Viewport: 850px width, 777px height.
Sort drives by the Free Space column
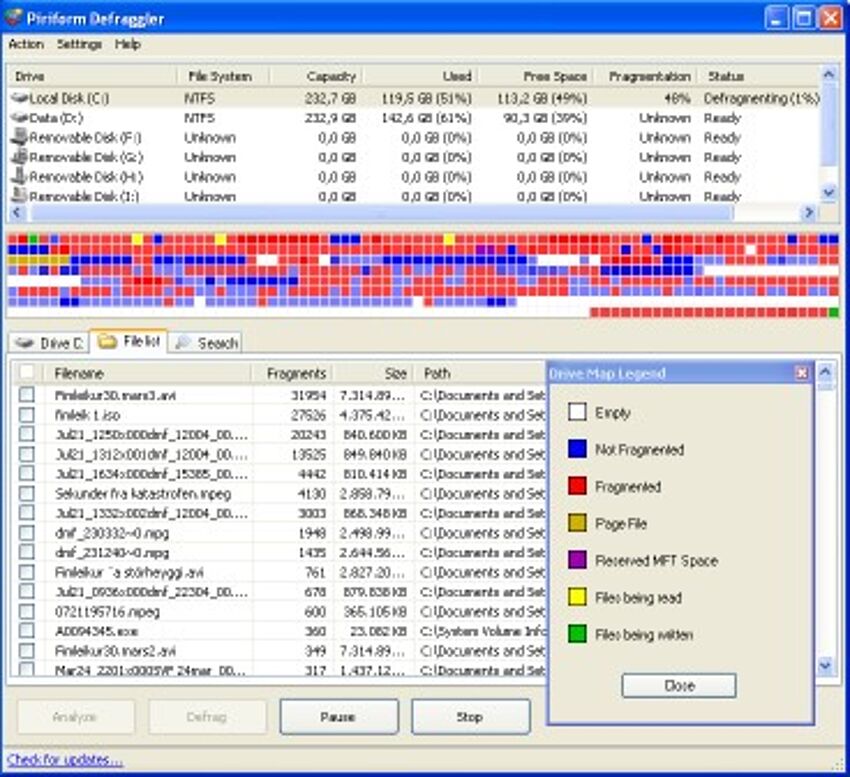(537, 76)
